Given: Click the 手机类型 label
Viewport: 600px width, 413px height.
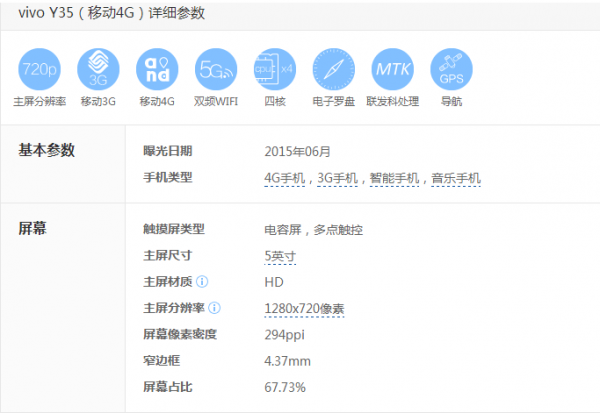Looking at the screenshot, I should point(168,177).
